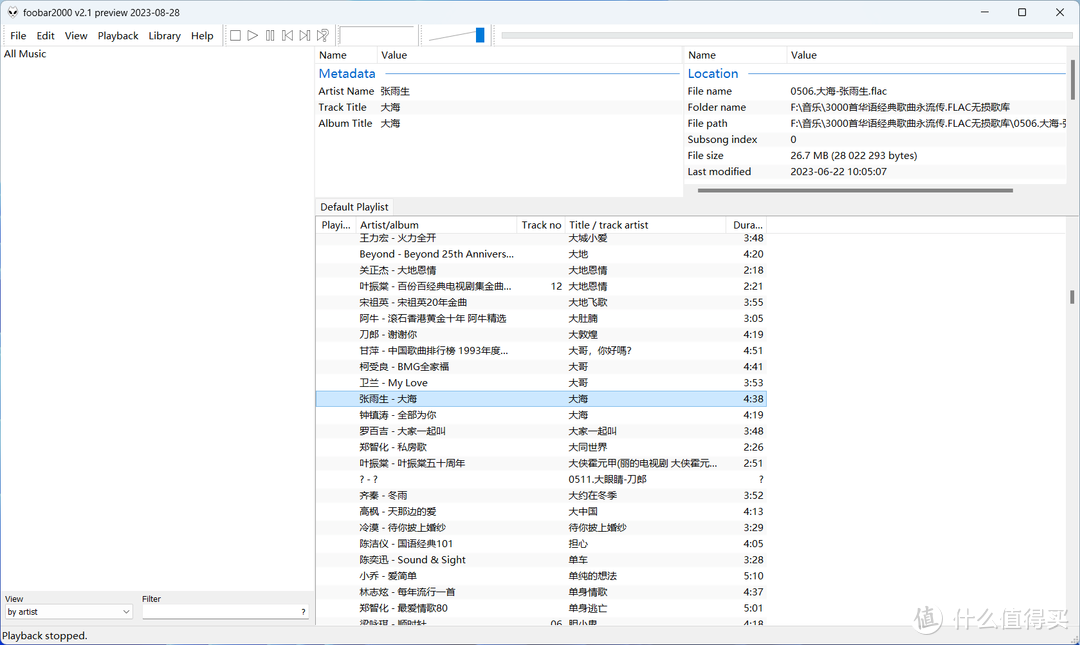
Task: Click the Track Title metadata row
Action: pyautogui.click(x=499, y=107)
